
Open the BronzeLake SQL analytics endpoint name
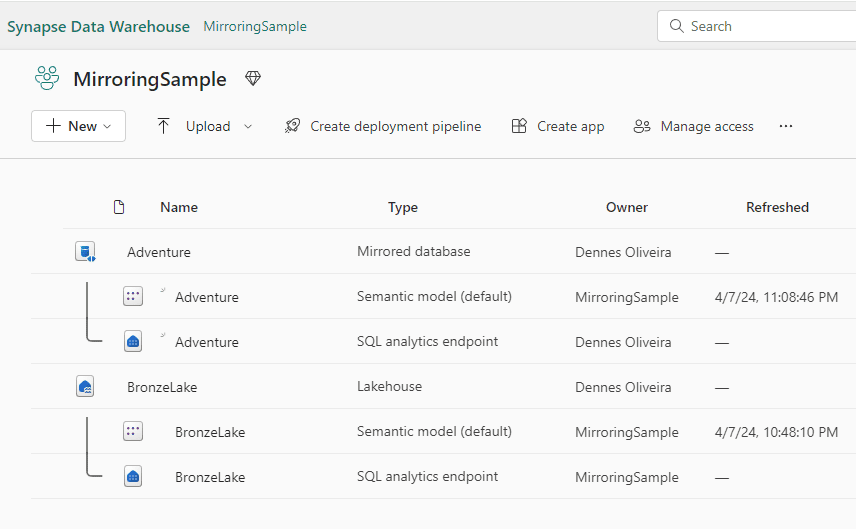point(210,477)
